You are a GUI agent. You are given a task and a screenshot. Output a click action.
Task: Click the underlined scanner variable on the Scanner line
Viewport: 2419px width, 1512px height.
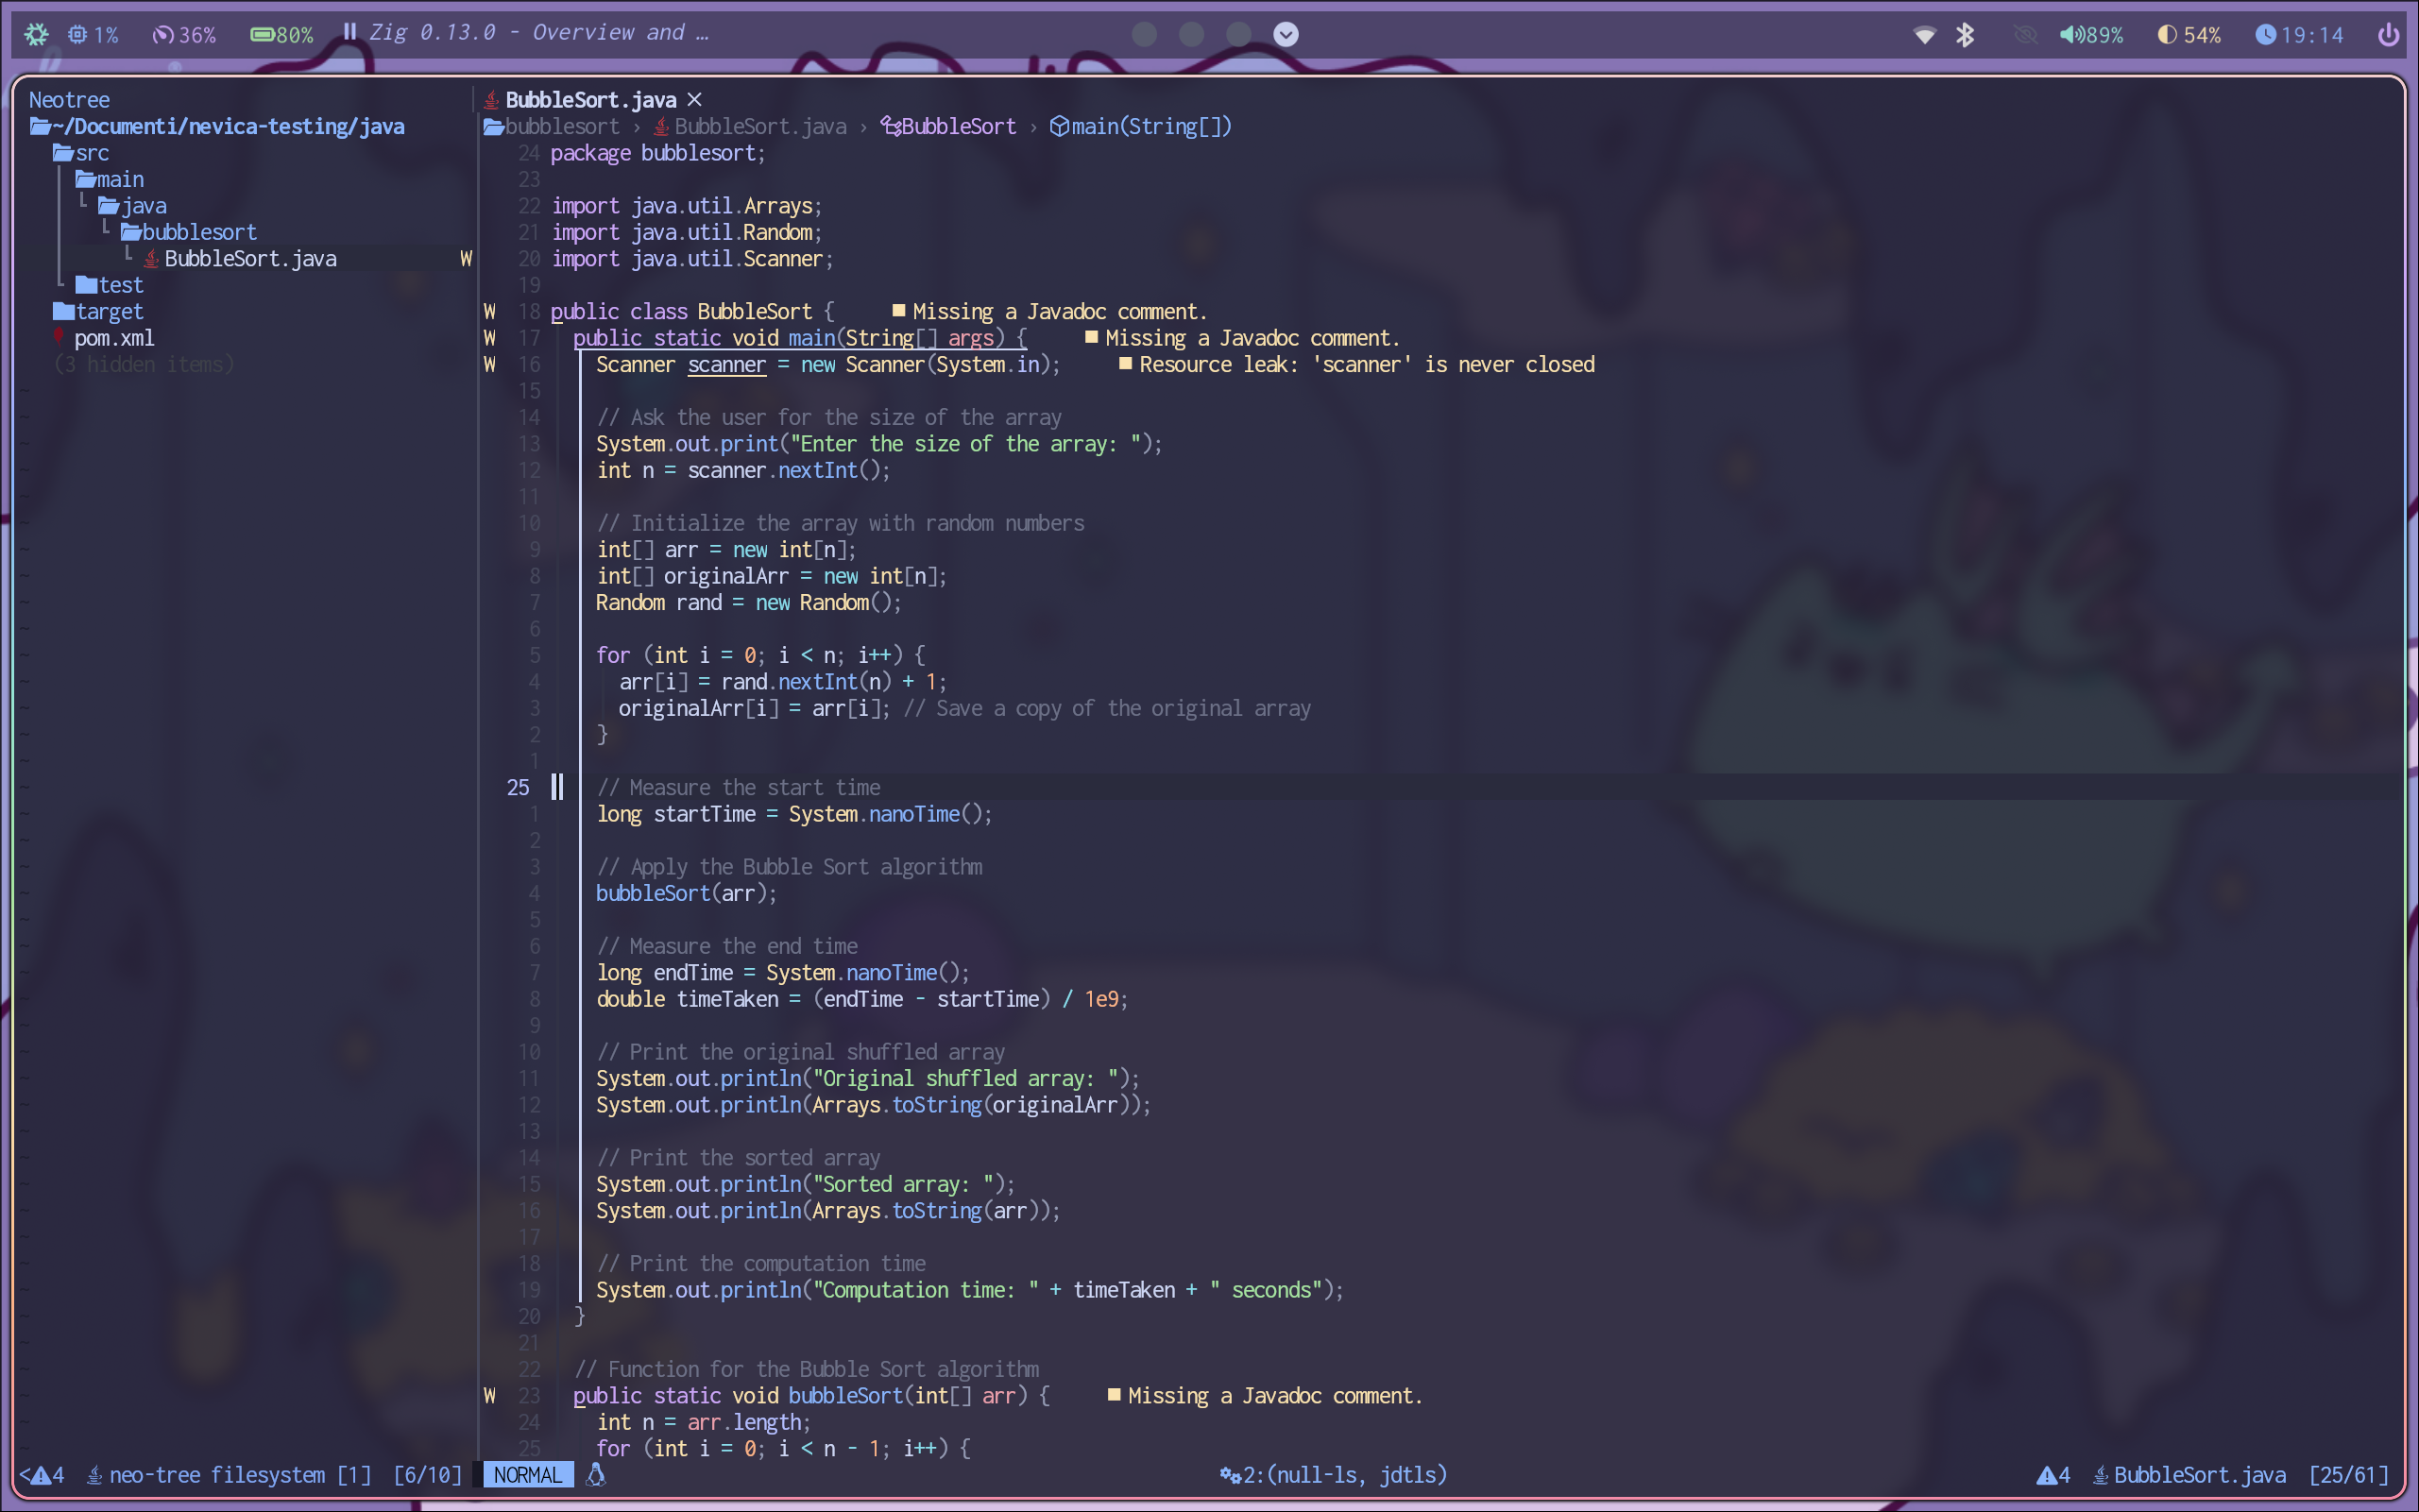[727, 364]
